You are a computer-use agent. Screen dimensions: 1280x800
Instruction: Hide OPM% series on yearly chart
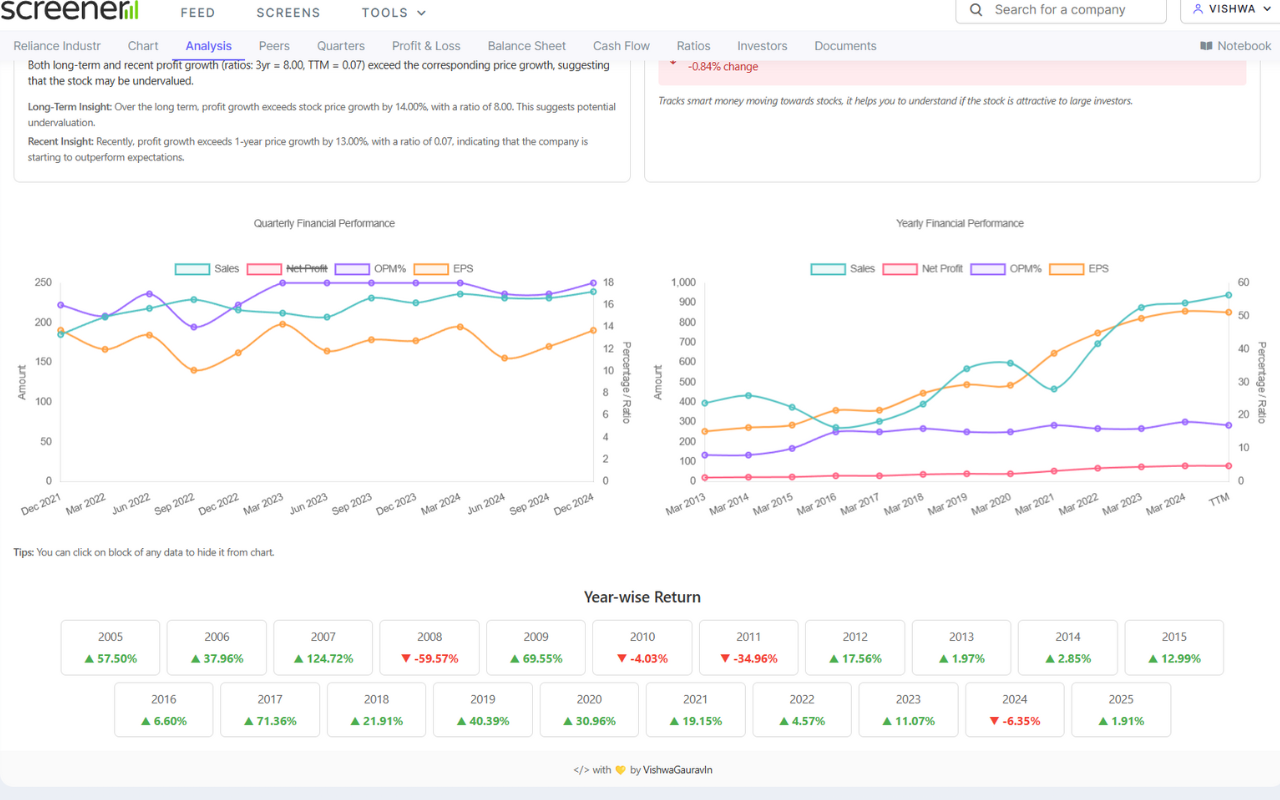[1009, 268]
